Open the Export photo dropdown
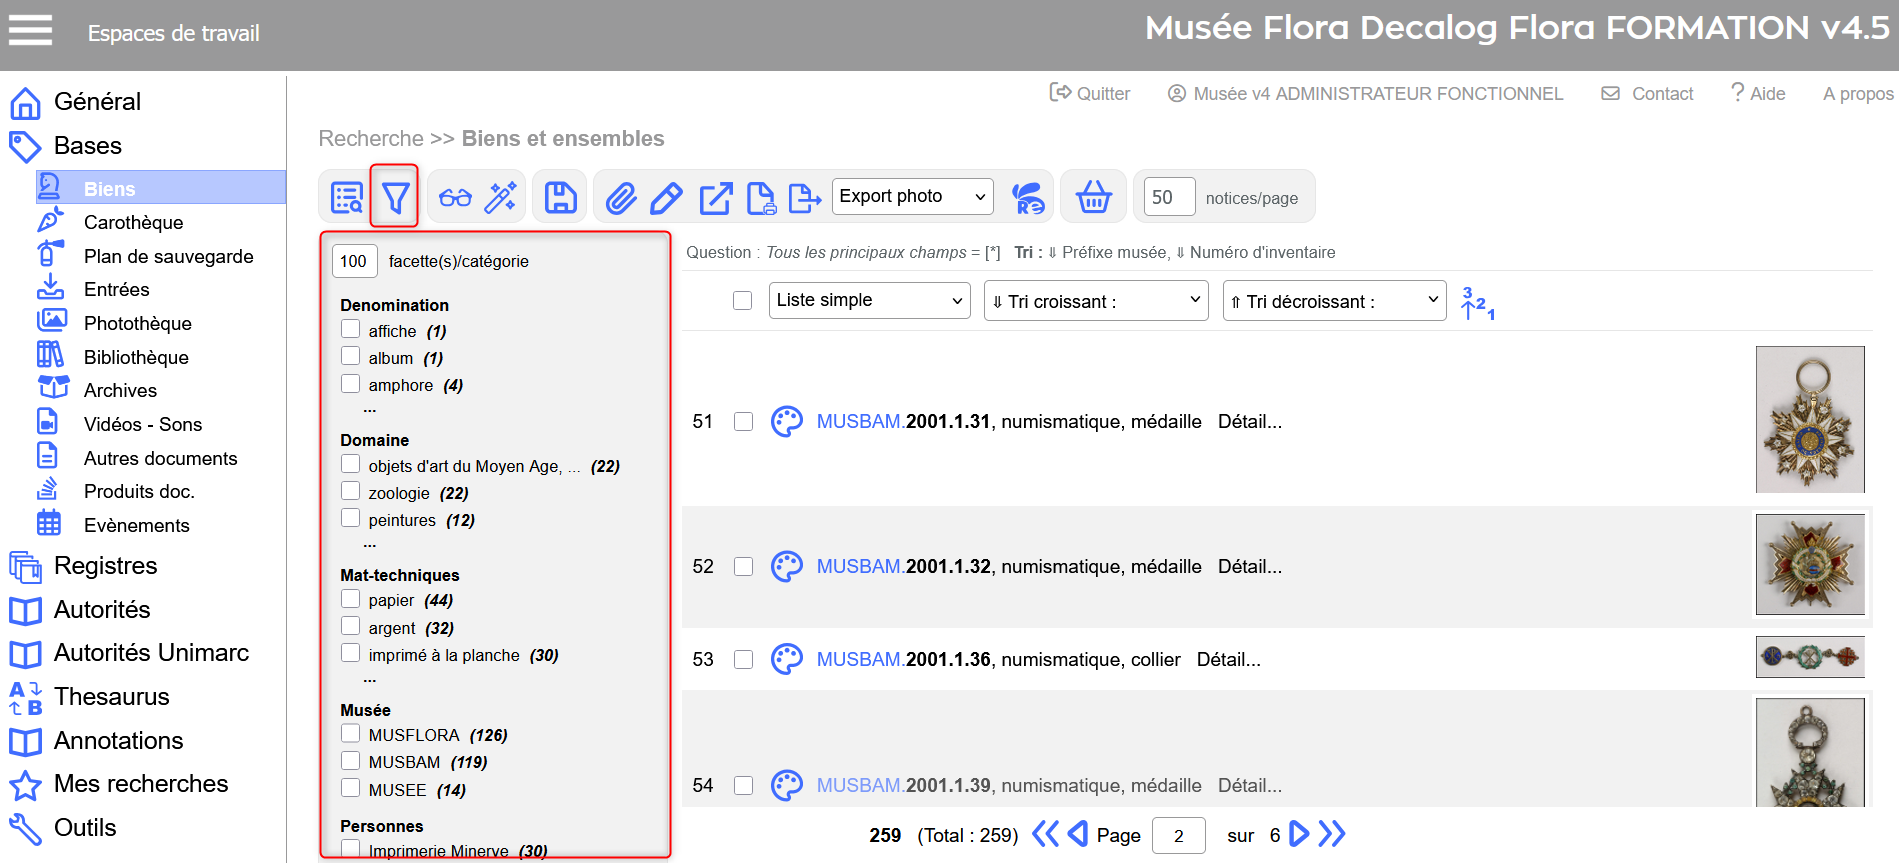This screenshot has height=863, width=1899. 912,197
